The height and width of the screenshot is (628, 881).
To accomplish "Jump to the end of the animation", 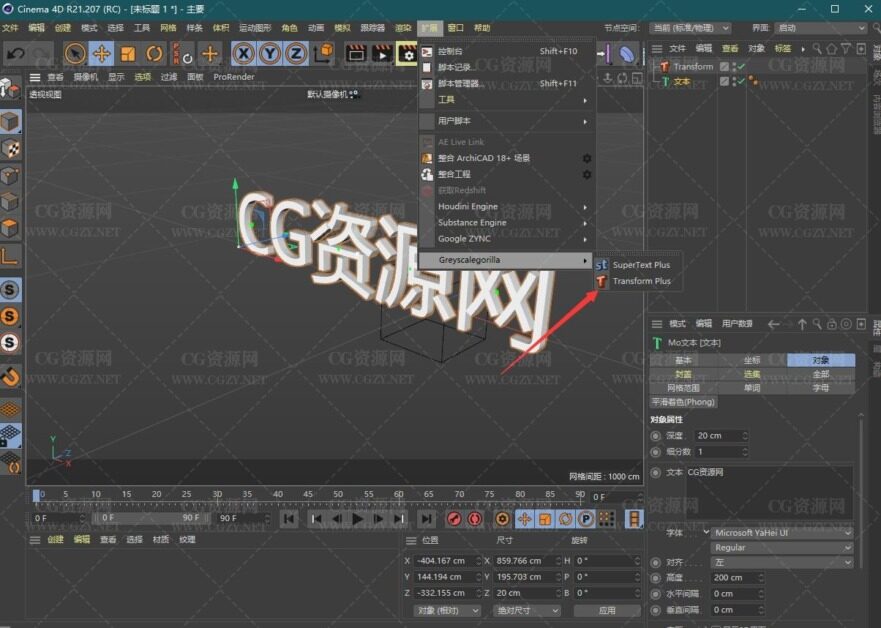I will coord(426,519).
